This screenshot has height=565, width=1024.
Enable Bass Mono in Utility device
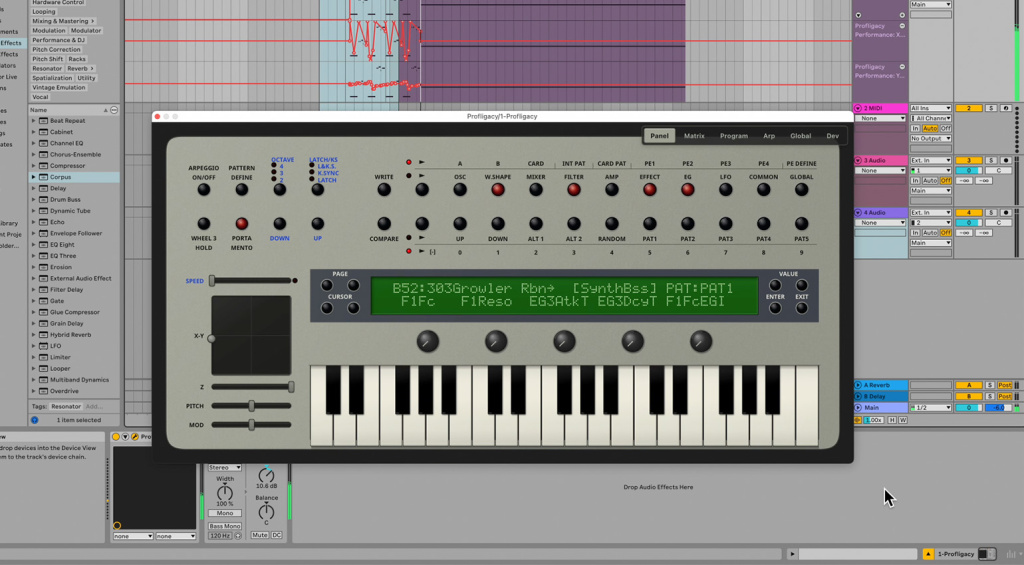click(x=225, y=526)
